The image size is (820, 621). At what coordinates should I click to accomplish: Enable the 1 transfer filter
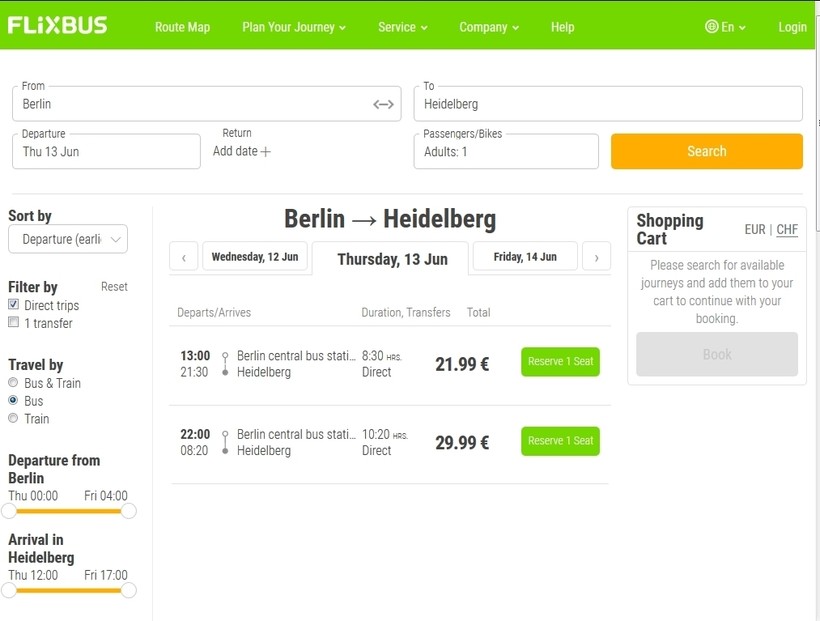(x=14, y=323)
